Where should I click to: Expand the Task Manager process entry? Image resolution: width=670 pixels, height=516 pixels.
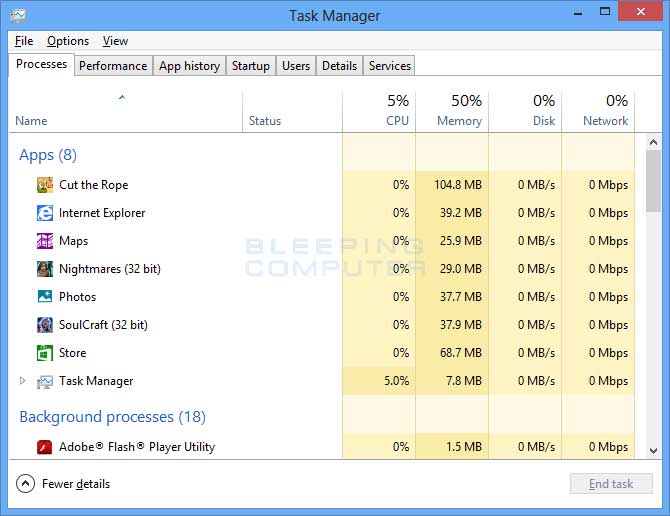(23, 380)
